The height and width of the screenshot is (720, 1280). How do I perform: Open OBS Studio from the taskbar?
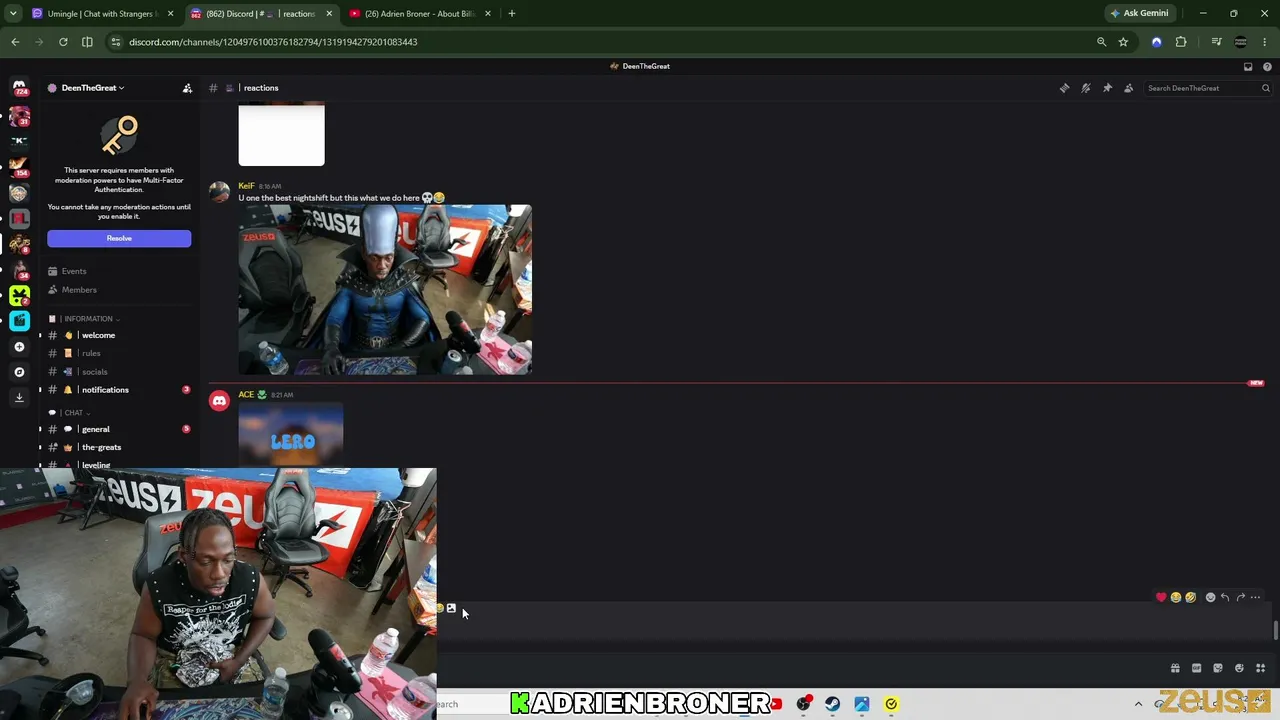click(803, 704)
